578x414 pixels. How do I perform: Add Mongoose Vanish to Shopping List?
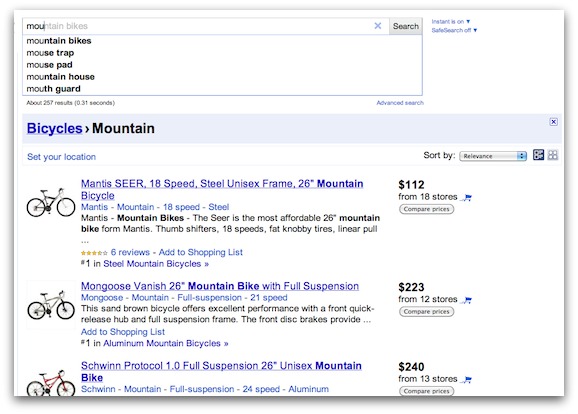pos(123,332)
